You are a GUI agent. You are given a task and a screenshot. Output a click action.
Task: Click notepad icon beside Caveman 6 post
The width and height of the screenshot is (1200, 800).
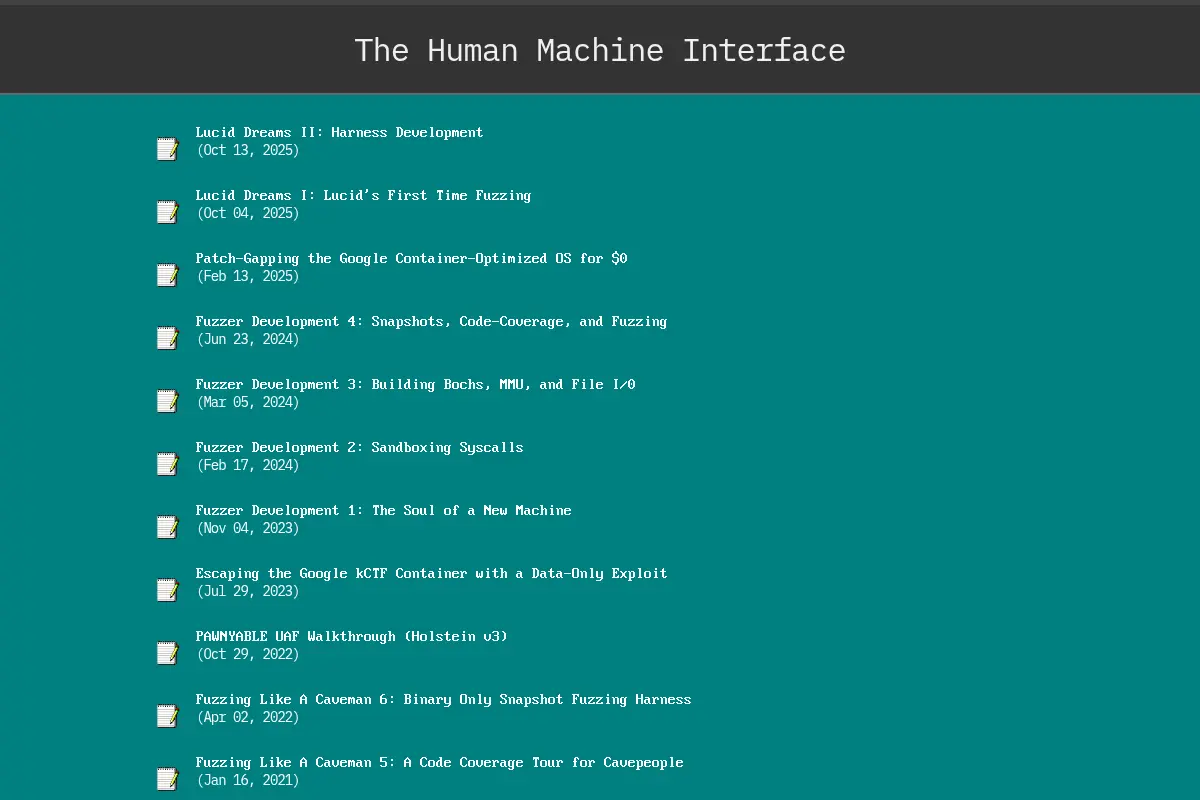[x=167, y=716]
